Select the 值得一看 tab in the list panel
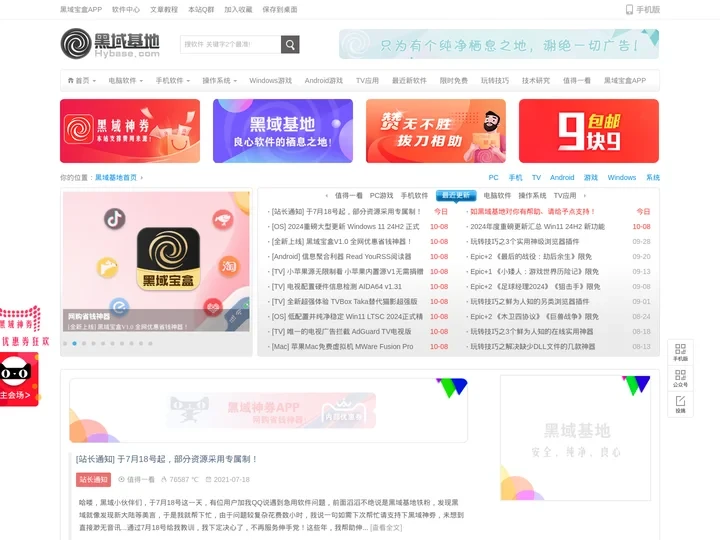This screenshot has width=720, height=540. pyautogui.click(x=349, y=196)
